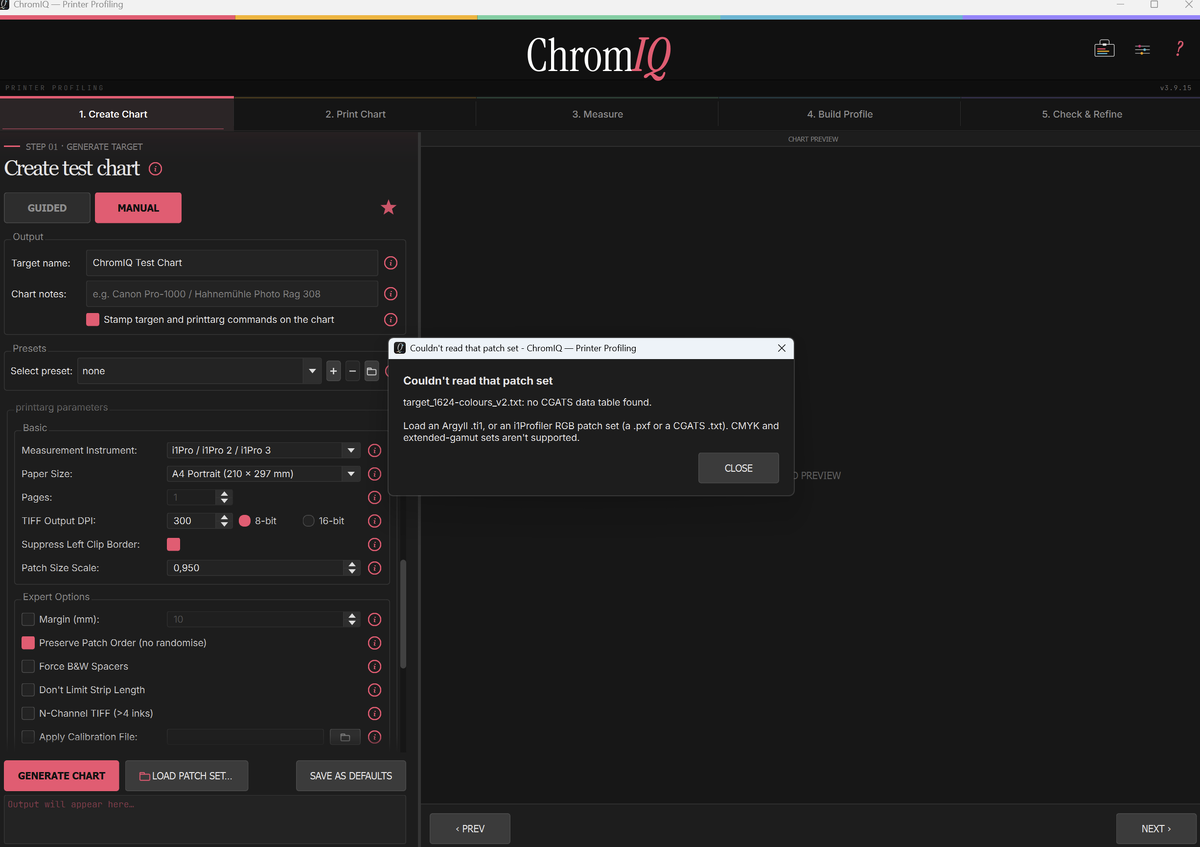Show info icon for Paper Size
This screenshot has width=1200, height=847.
pos(375,474)
